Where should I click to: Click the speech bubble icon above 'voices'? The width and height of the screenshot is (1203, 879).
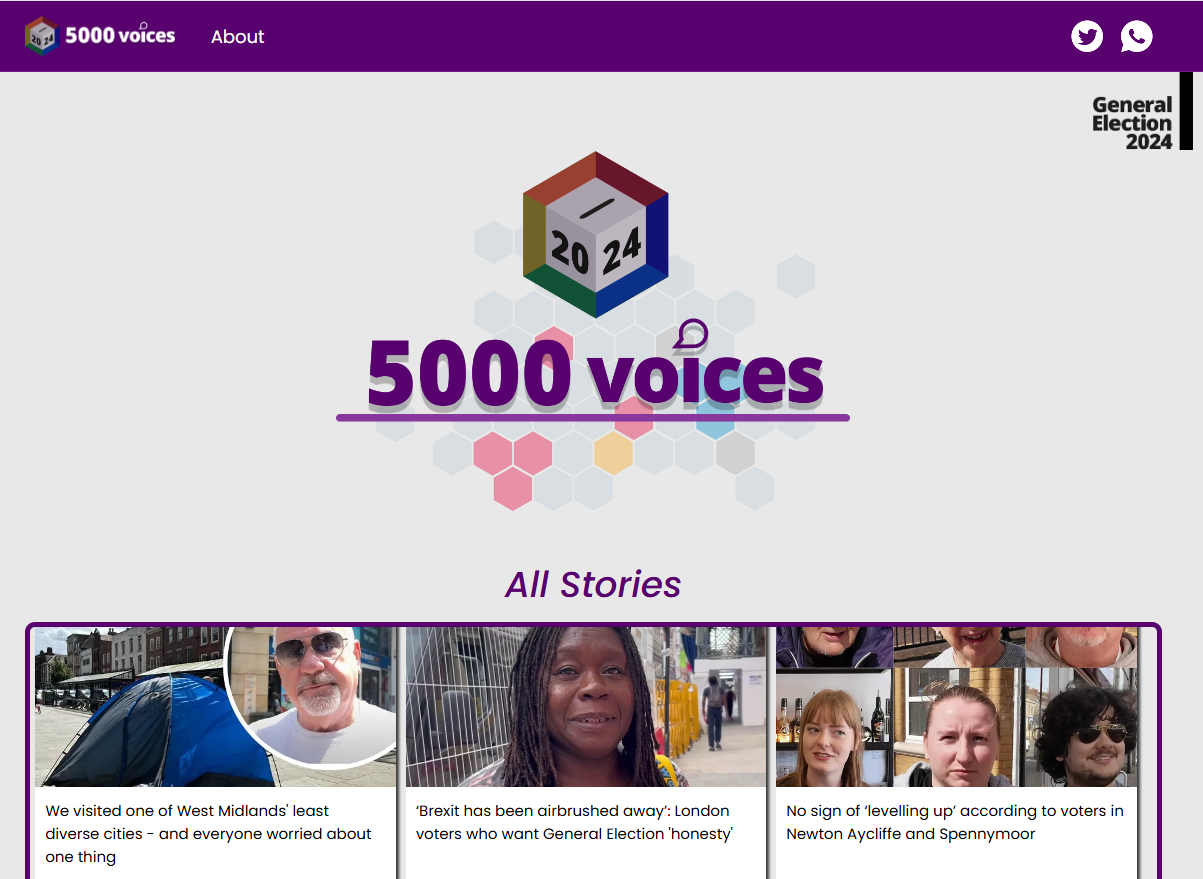click(691, 335)
